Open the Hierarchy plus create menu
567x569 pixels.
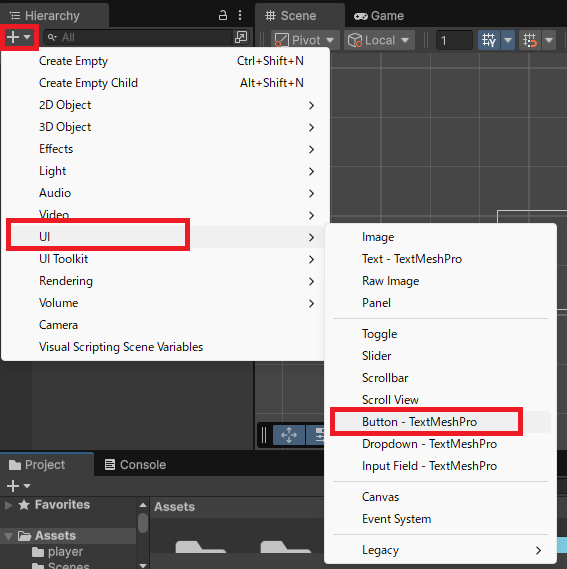(19, 37)
